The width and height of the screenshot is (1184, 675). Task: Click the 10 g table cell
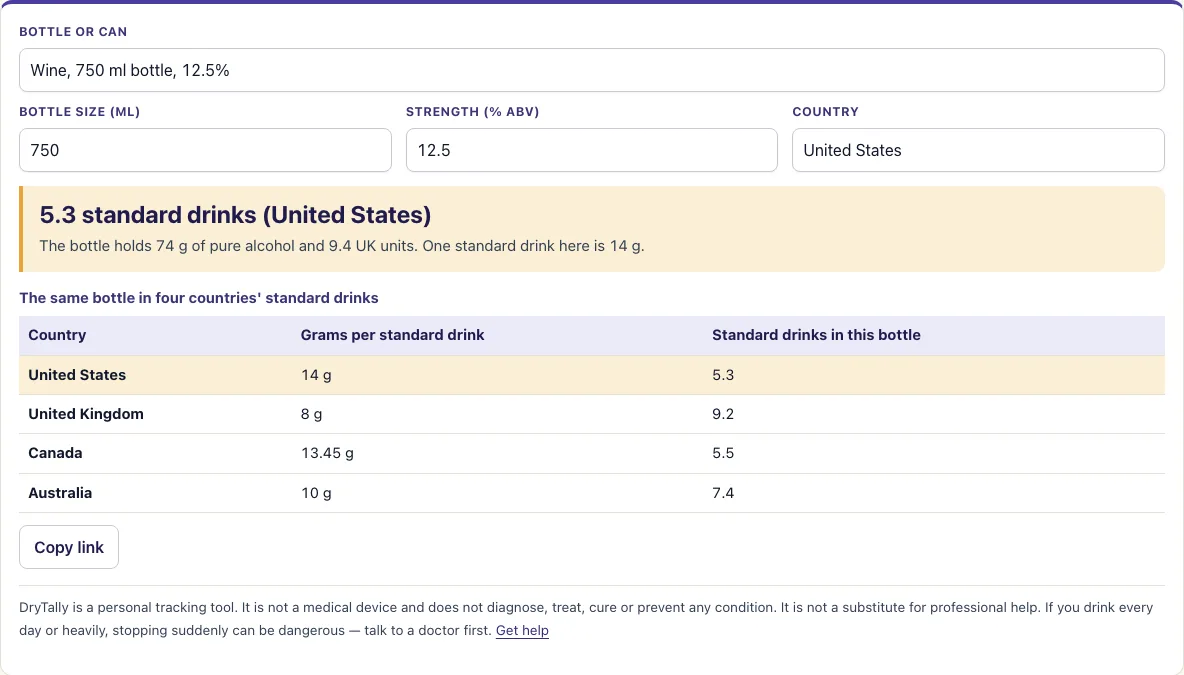(x=316, y=493)
